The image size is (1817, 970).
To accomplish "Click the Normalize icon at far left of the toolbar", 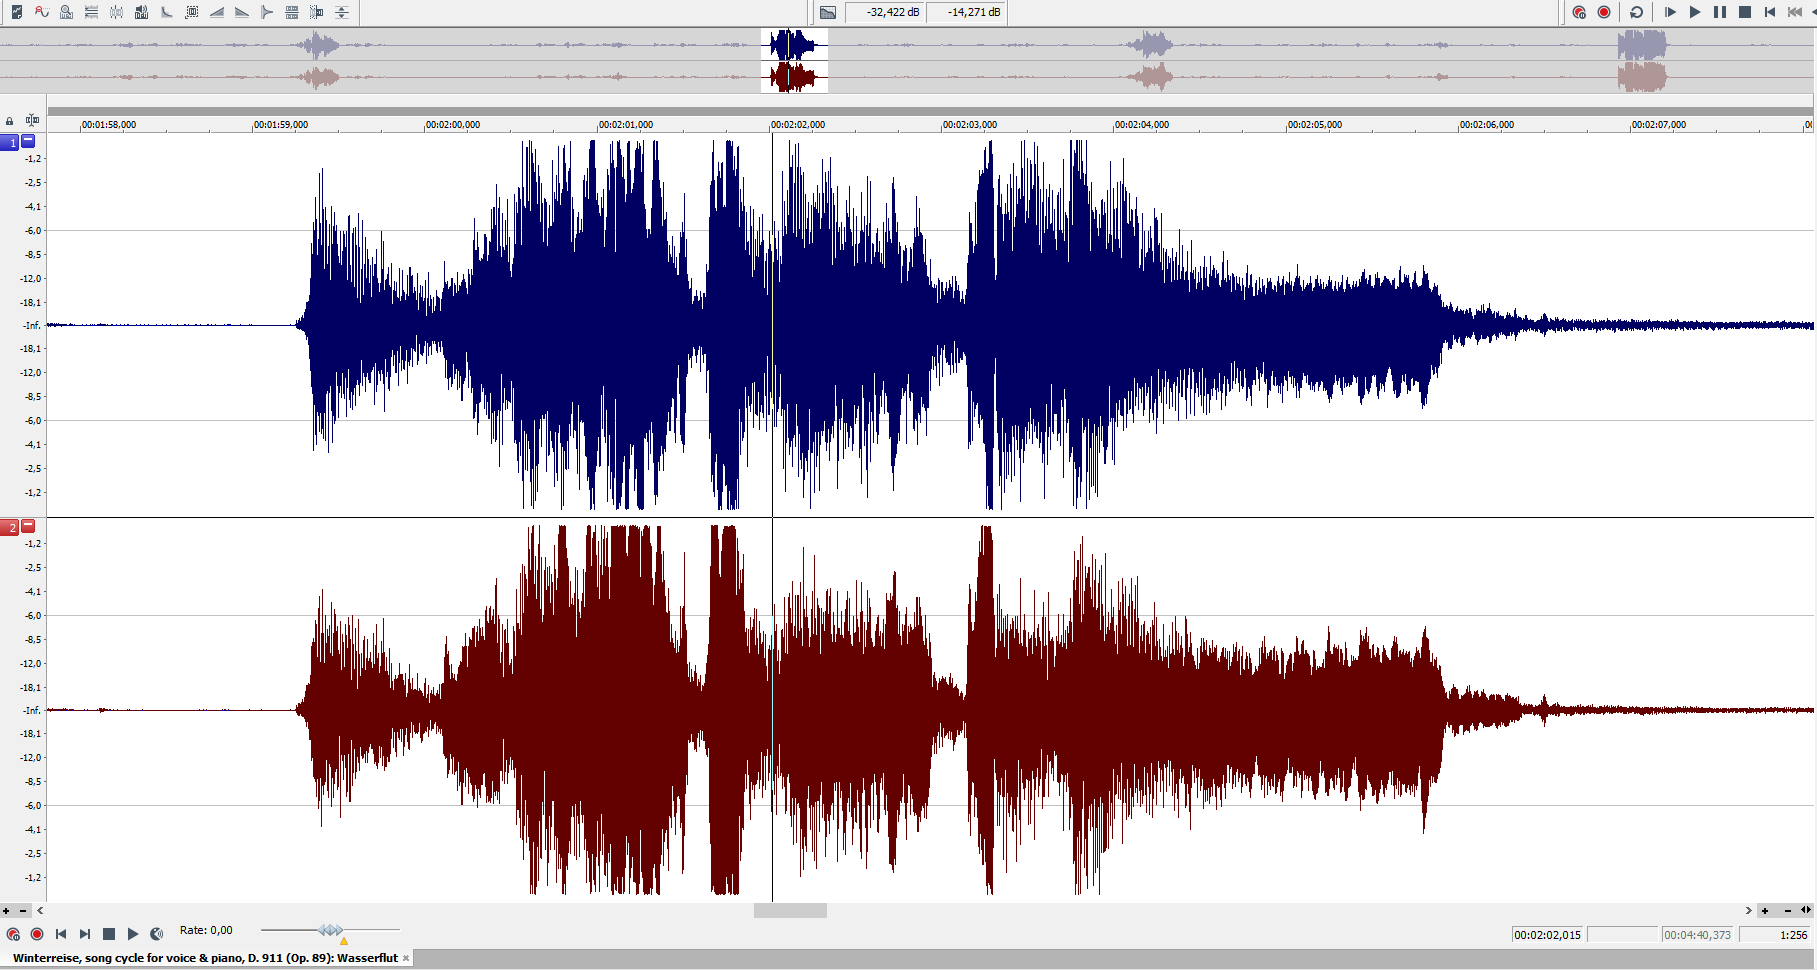I will [16, 12].
